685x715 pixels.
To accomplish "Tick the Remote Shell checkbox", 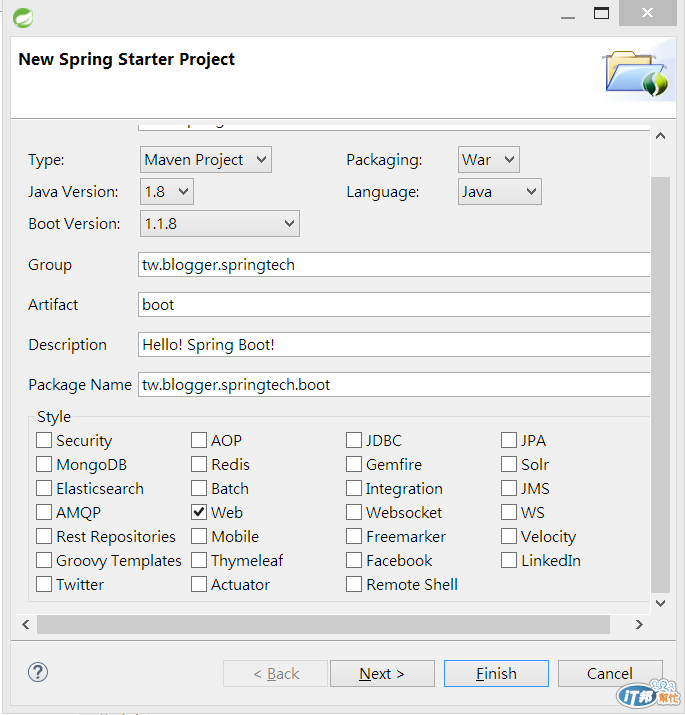I will point(354,585).
